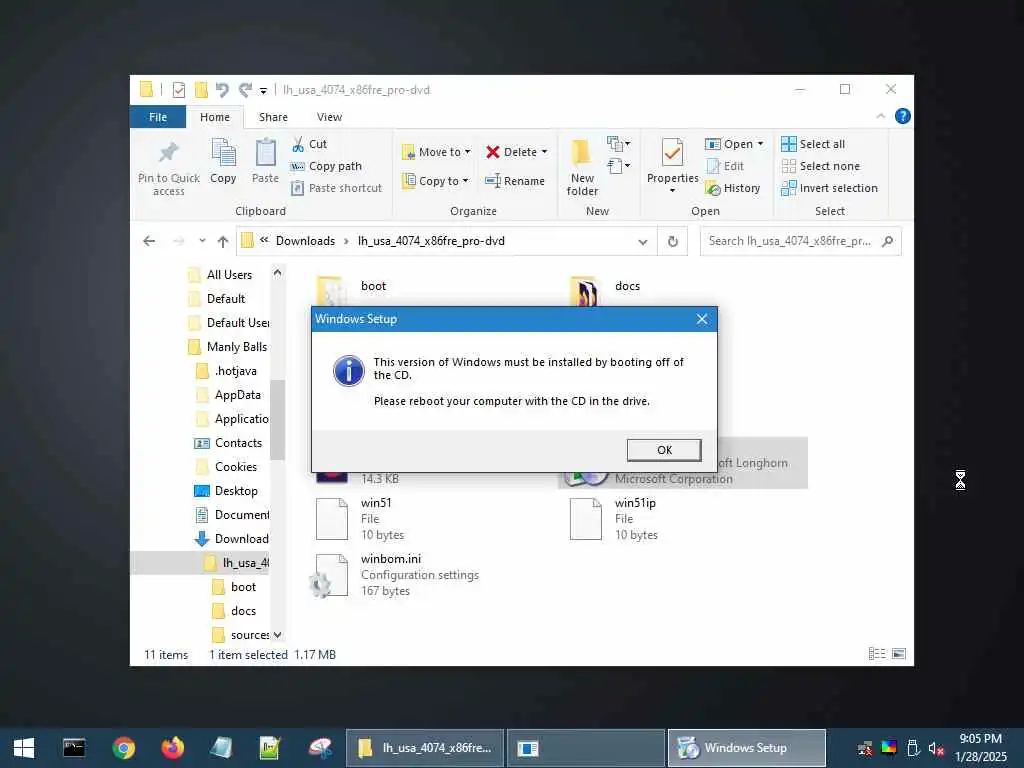This screenshot has height=768, width=1024.
Task: Click the Back navigation arrow
Action: tap(149, 241)
